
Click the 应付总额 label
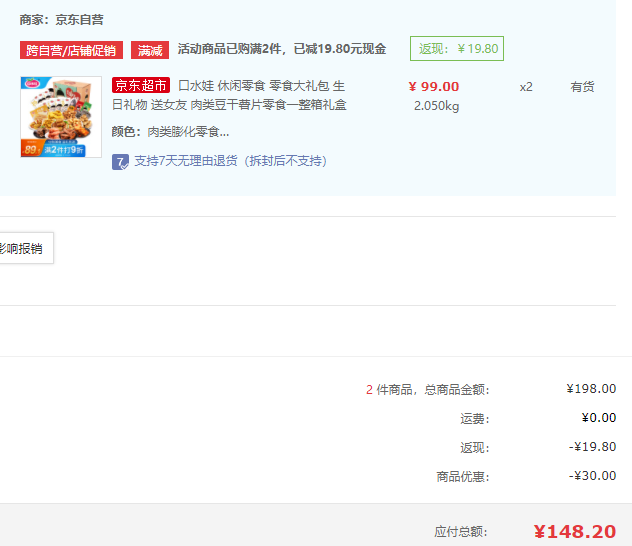(x=461, y=532)
